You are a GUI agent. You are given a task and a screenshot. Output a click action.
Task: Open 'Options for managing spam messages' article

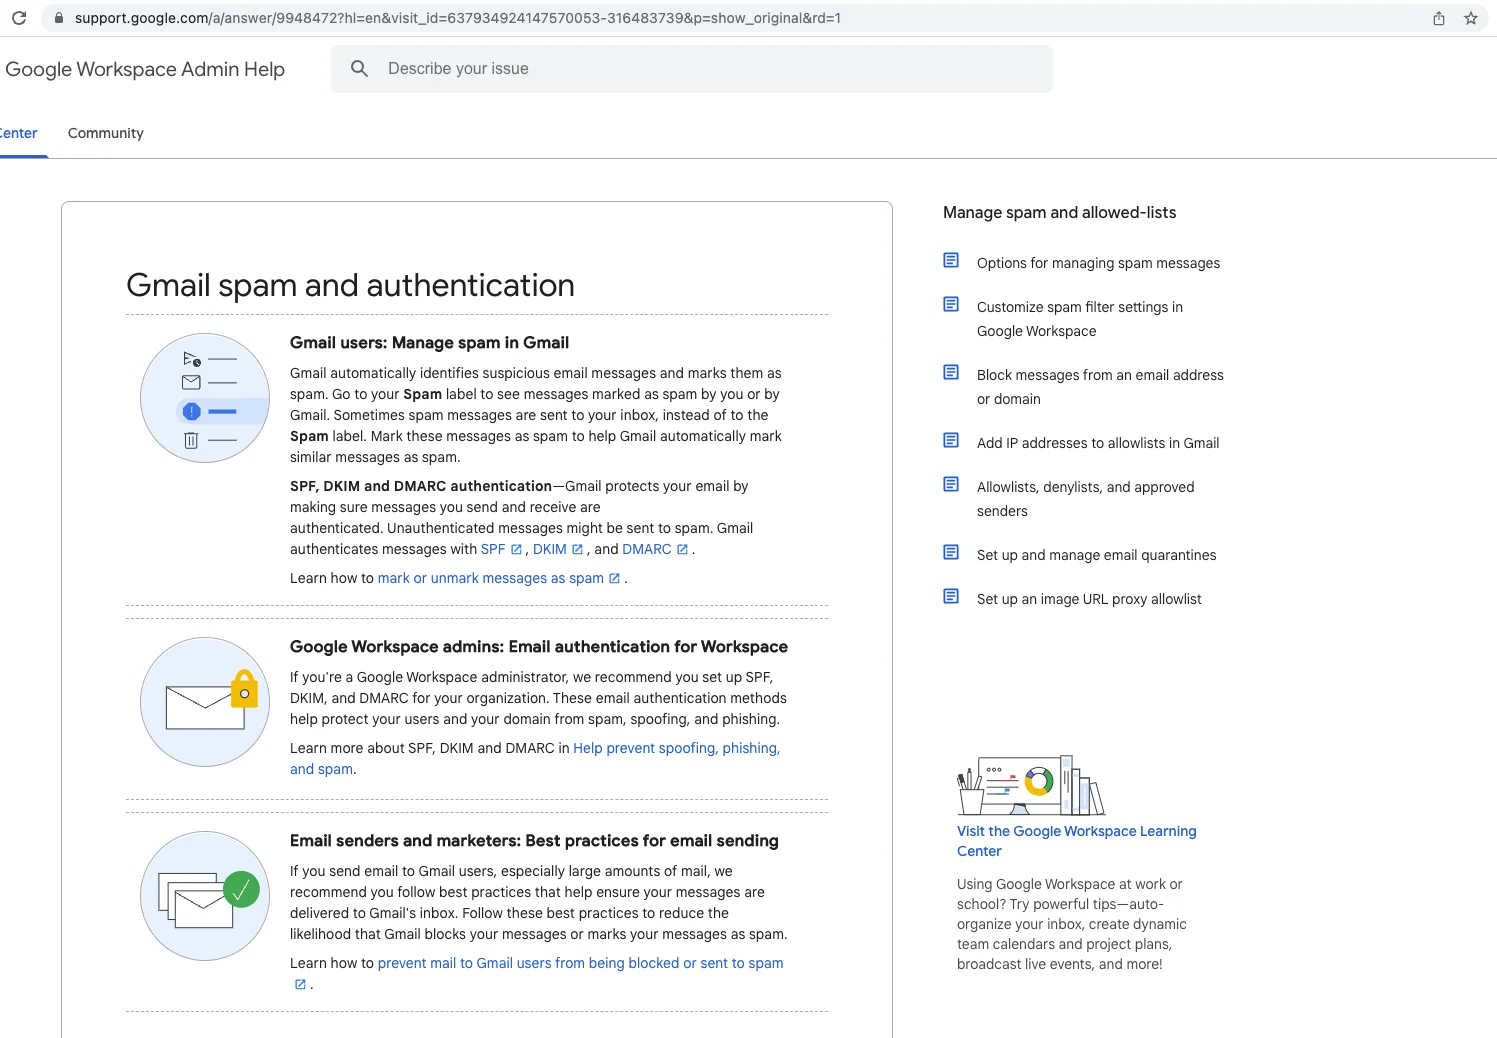click(1098, 263)
